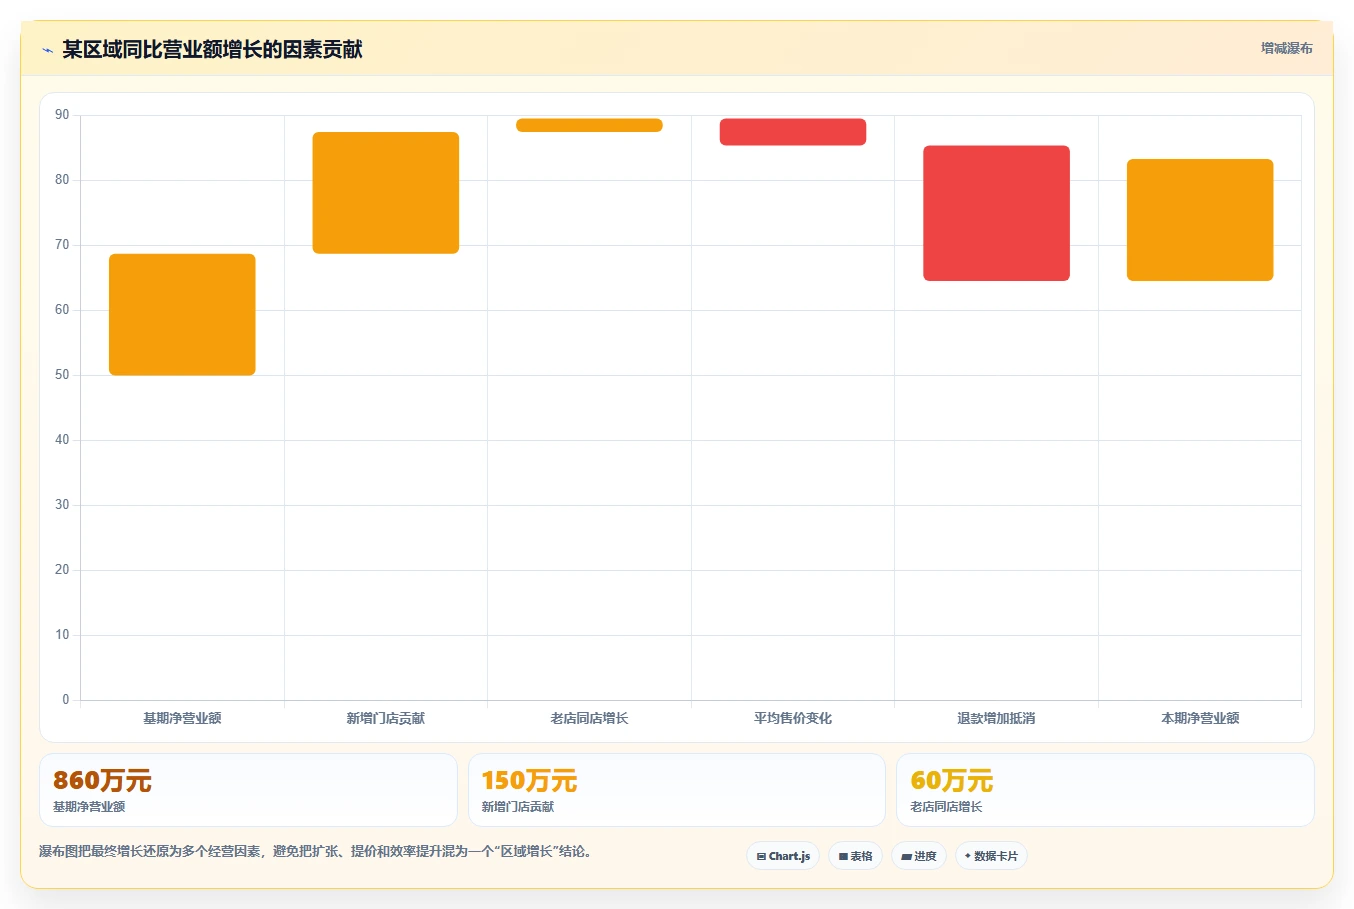1354x909 pixels.
Task: Click the 老店同店增长 axis label
Action: coord(589,718)
